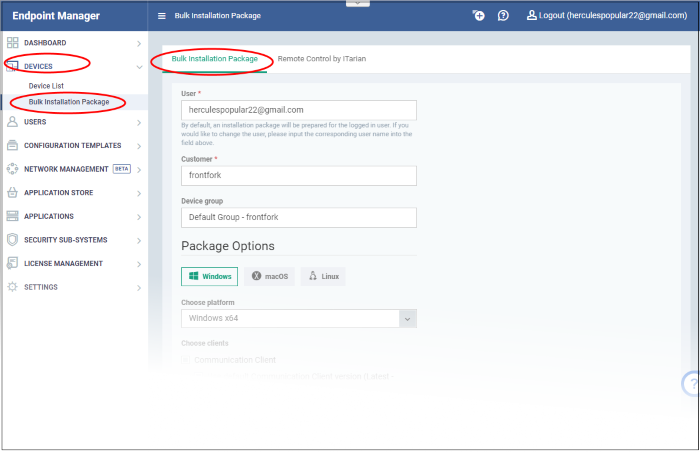Viewport: 700px width, 452px height.
Task: Expand the Applications chevron
Action: (x=139, y=217)
